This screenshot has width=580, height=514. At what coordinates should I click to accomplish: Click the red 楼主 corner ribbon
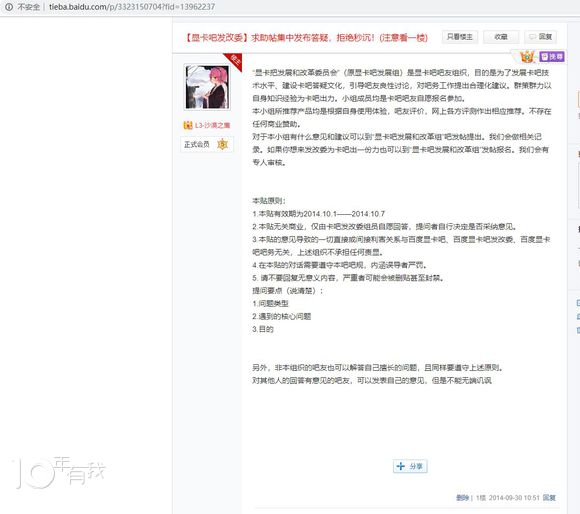point(234,60)
